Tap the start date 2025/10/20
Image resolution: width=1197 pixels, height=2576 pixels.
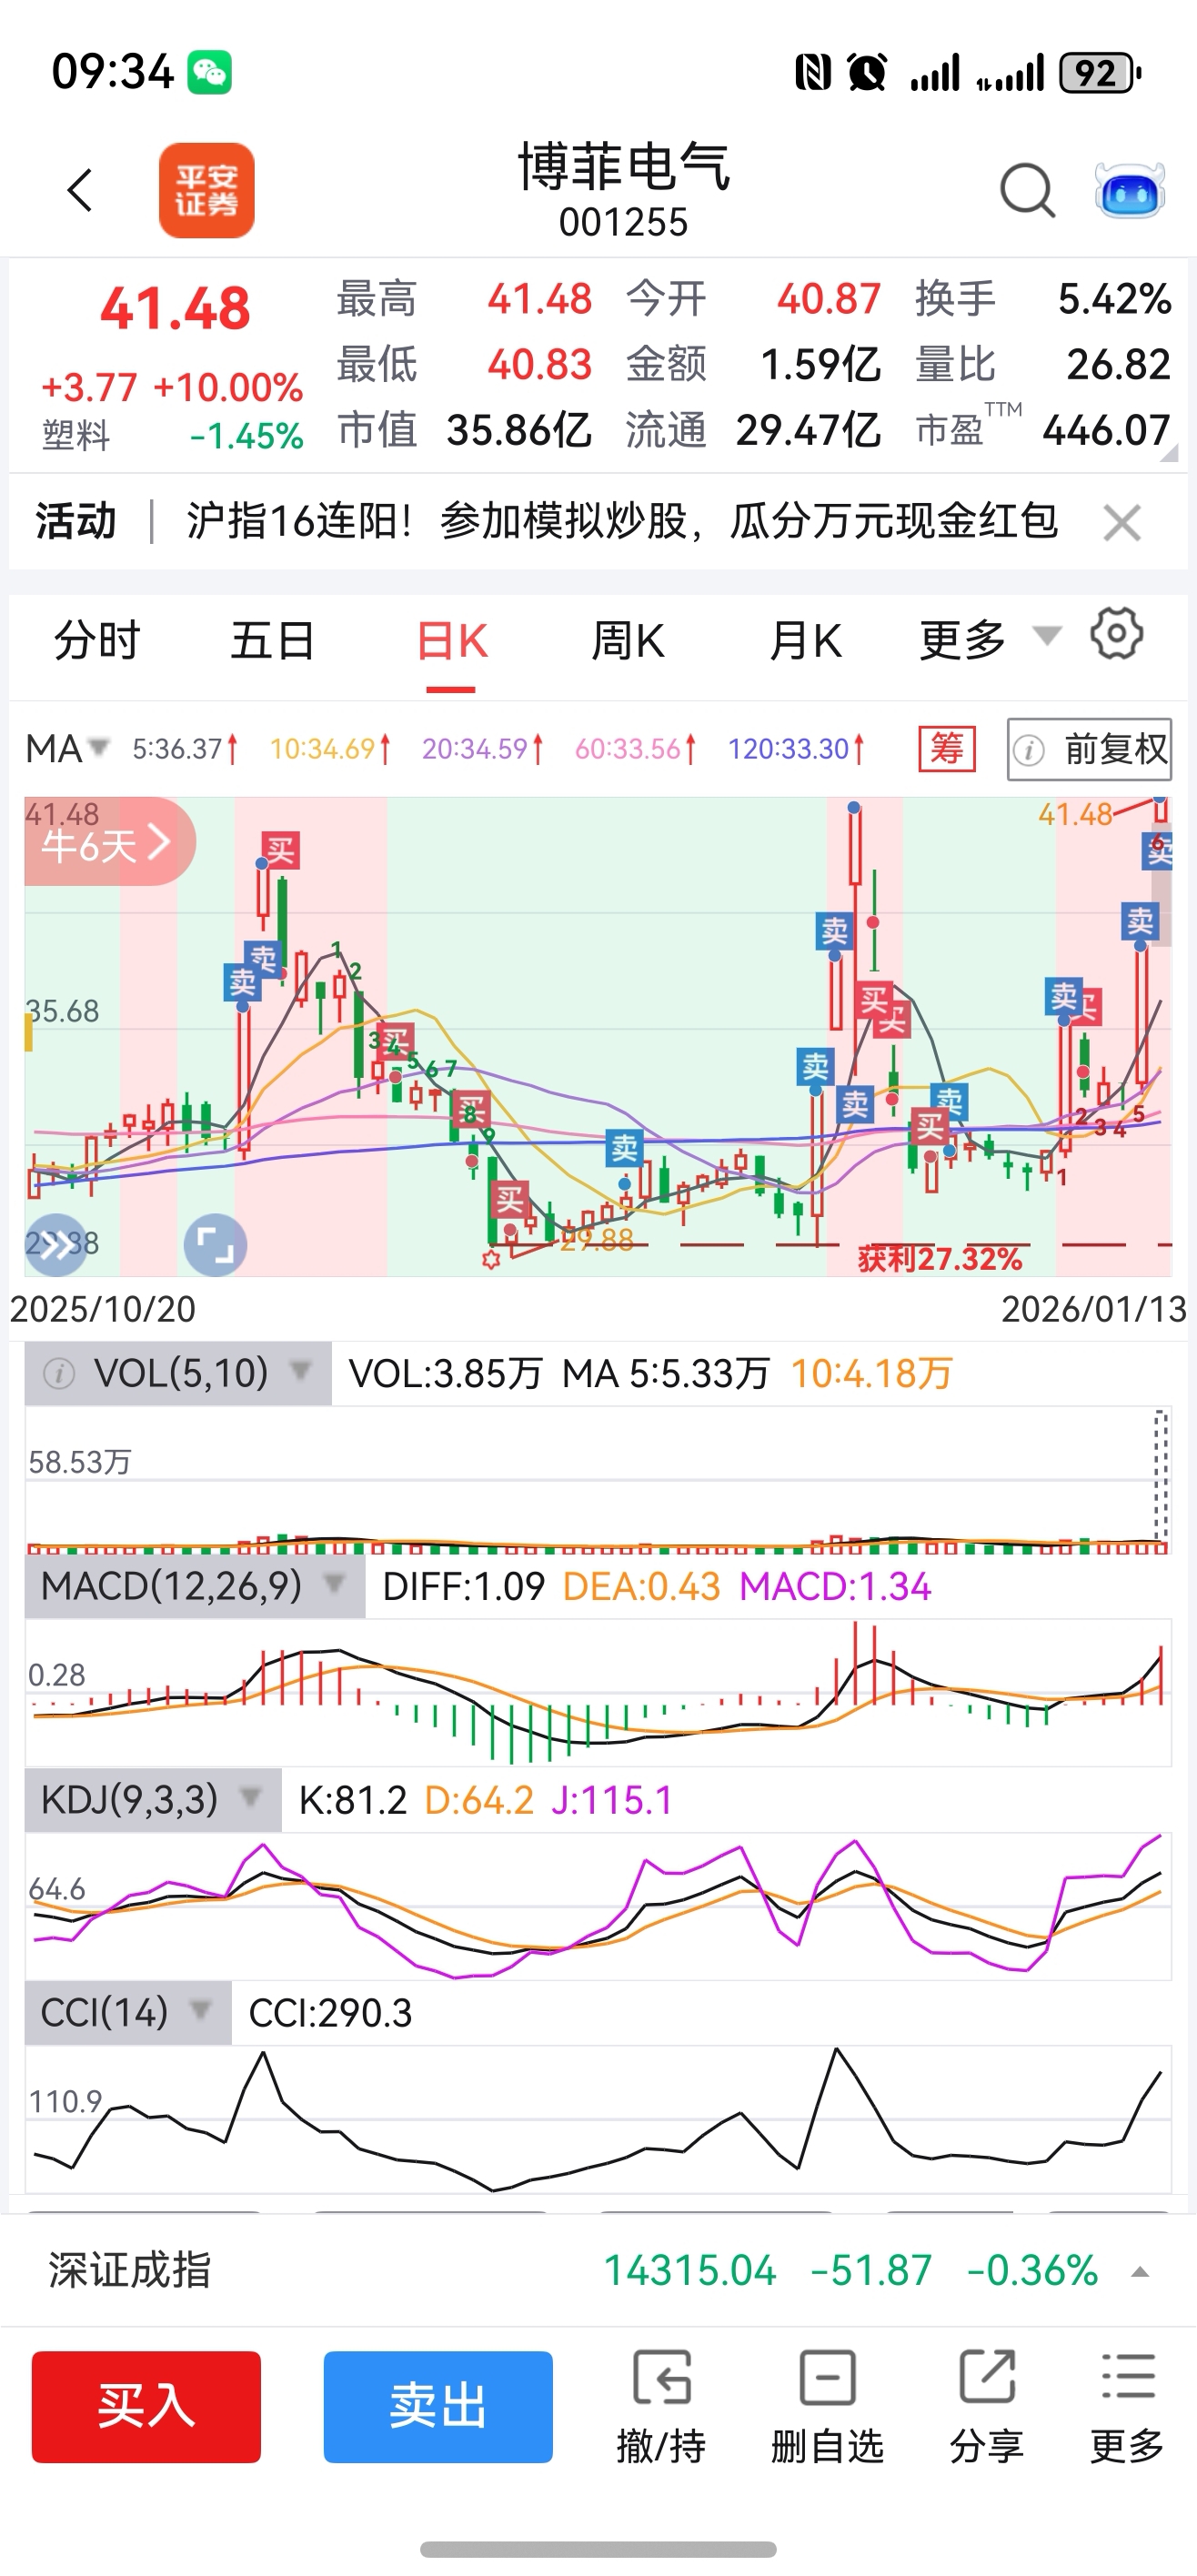pos(103,1309)
